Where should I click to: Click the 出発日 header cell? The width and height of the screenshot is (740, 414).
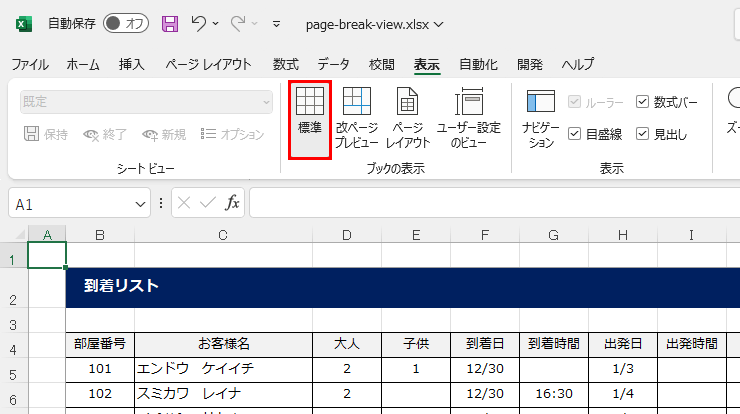tap(623, 345)
